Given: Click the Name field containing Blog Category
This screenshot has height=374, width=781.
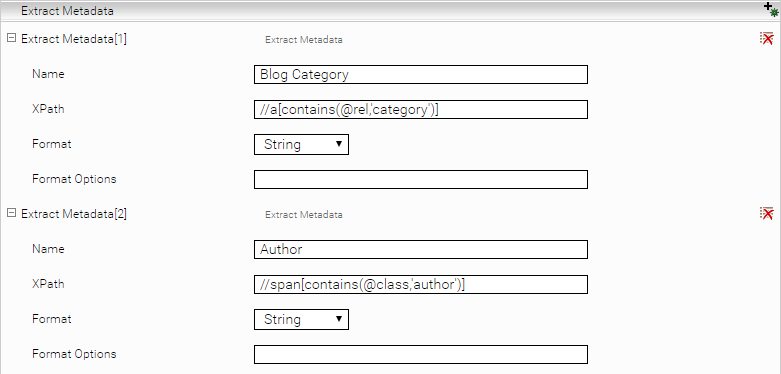Looking at the screenshot, I should coord(421,74).
